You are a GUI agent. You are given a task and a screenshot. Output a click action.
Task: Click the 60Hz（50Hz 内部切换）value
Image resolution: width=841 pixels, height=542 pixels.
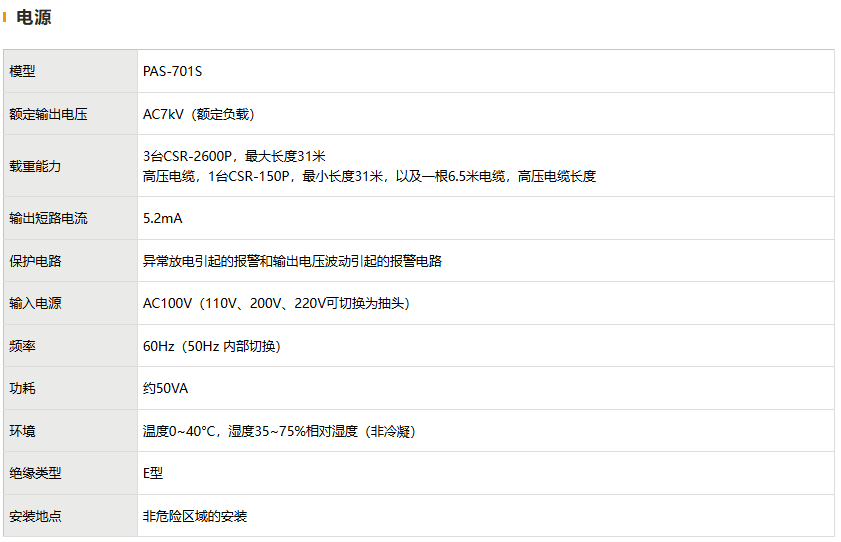(212, 346)
